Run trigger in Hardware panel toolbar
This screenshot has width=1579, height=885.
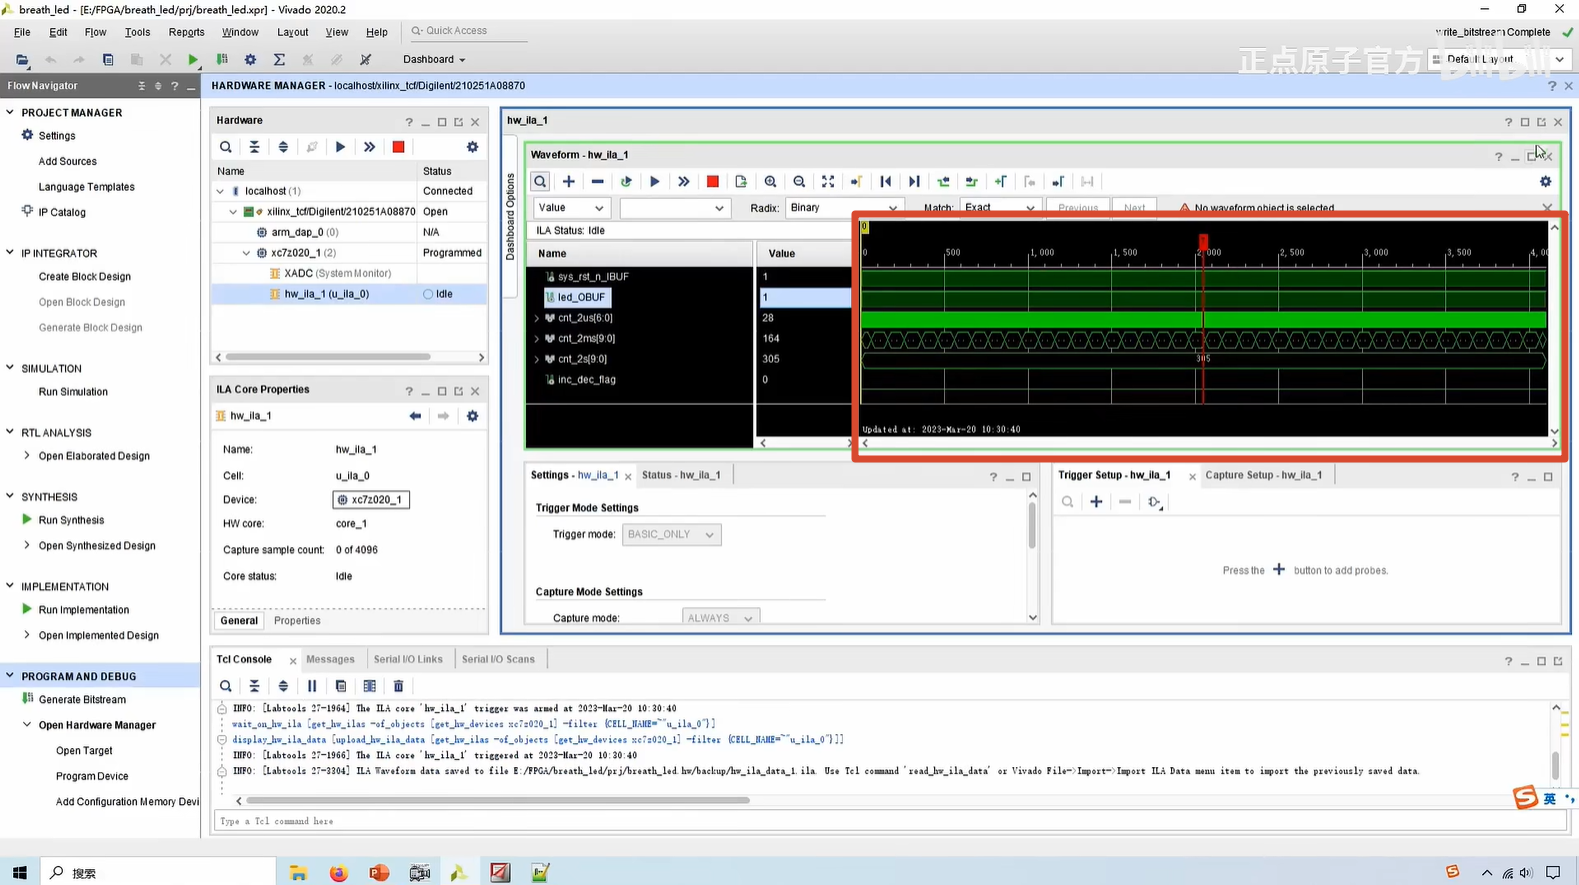pos(340,147)
